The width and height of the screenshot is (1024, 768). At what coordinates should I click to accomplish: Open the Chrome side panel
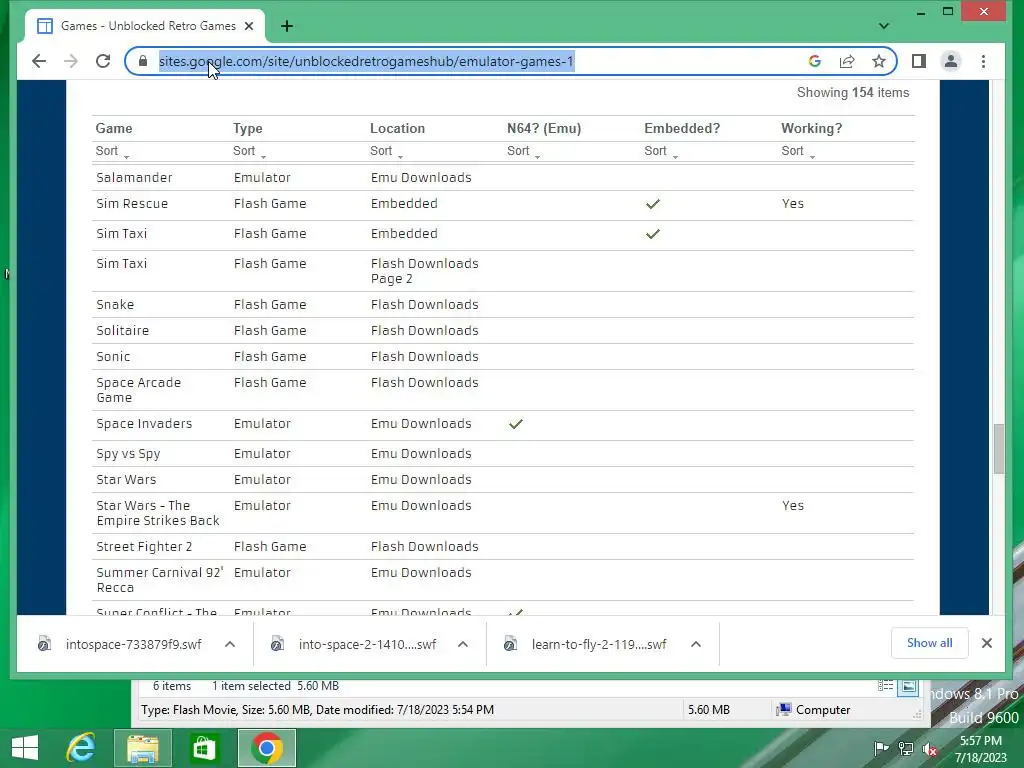tap(919, 61)
